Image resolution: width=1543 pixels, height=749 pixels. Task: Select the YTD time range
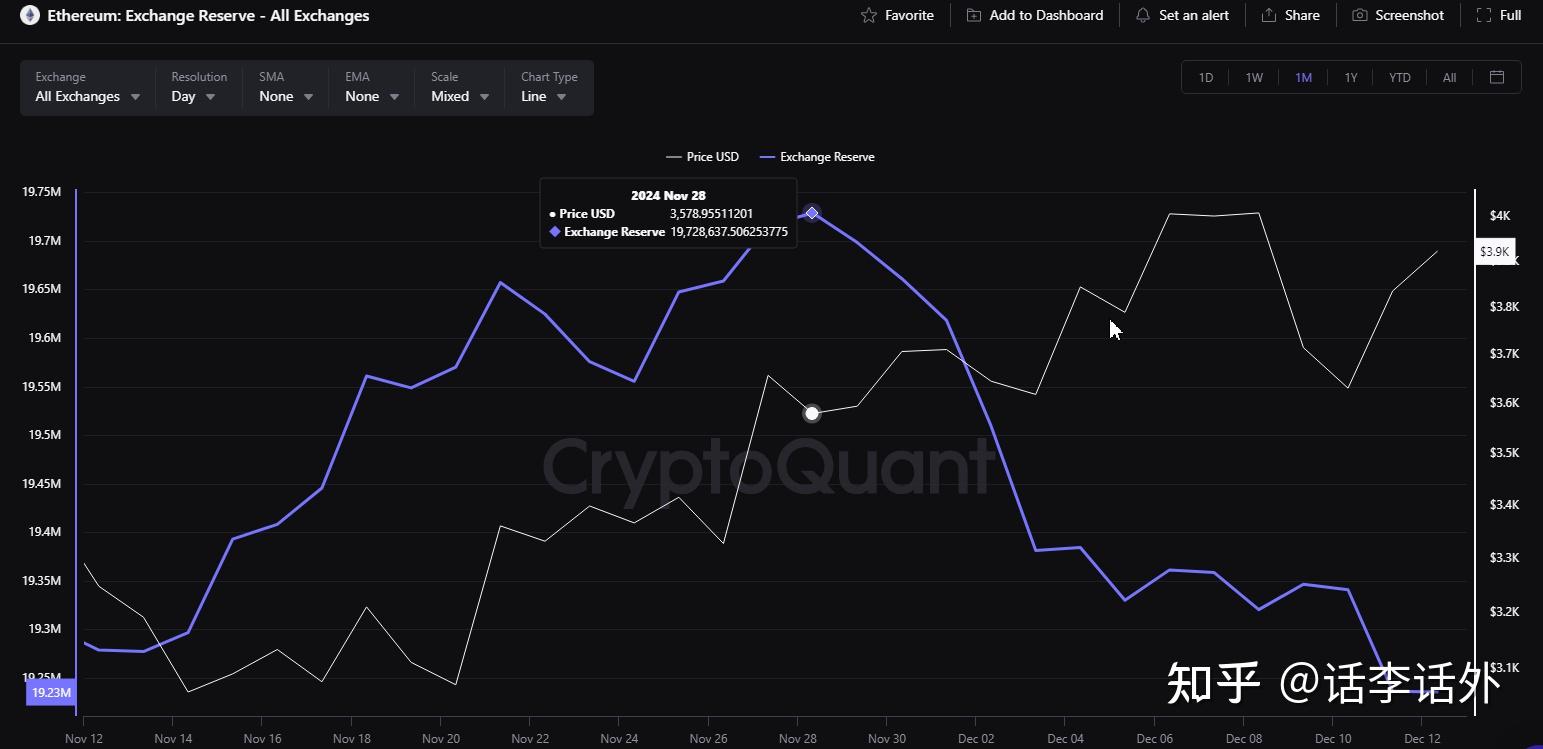tap(1400, 77)
